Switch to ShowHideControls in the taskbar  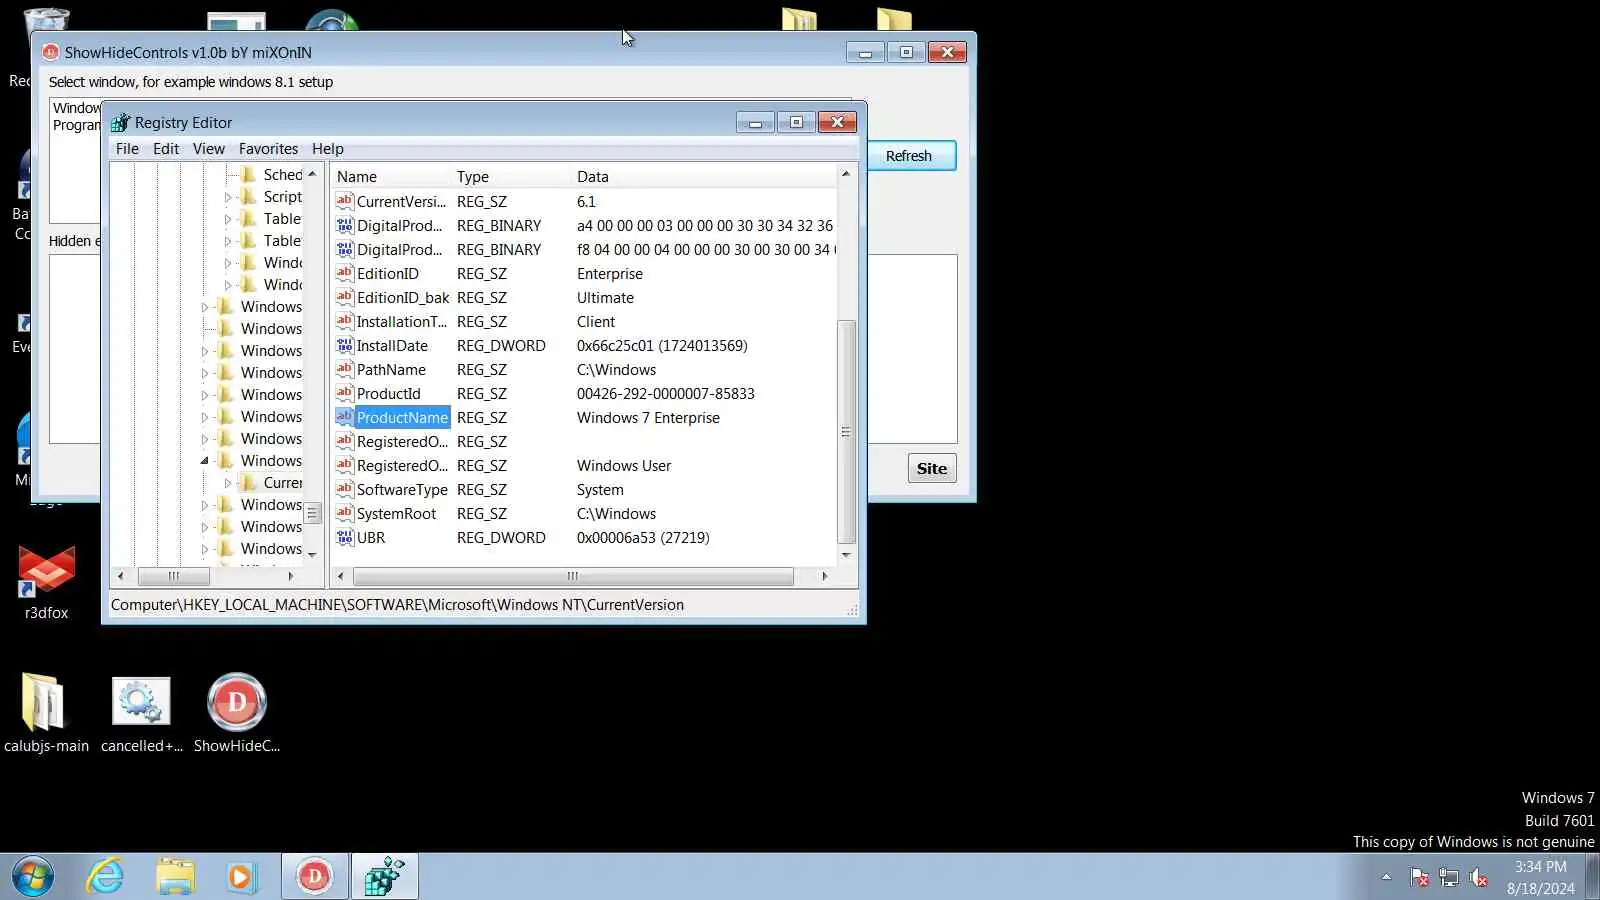[x=314, y=877]
